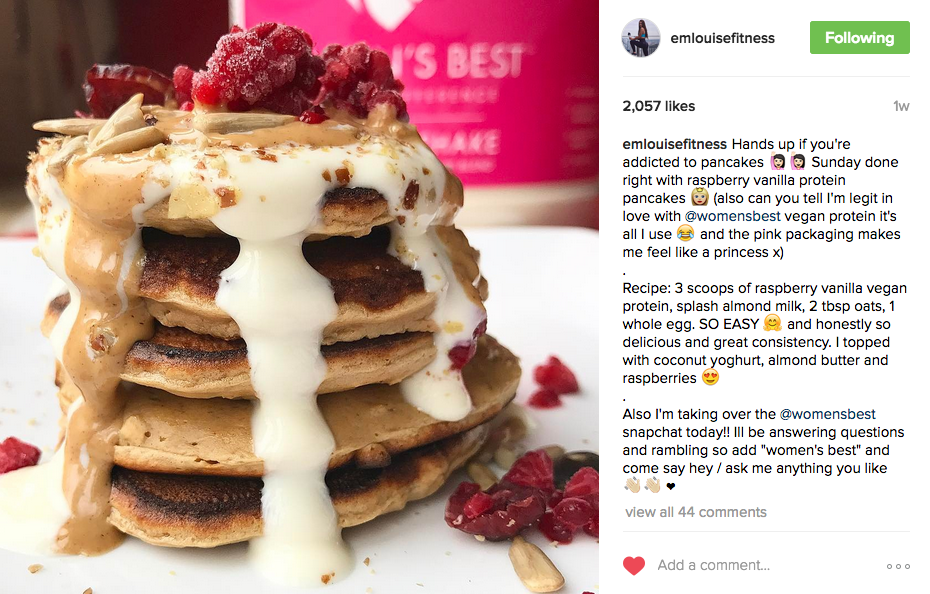The height and width of the screenshot is (594, 930).
Task: Expand view all 44 comments
Action: click(696, 512)
